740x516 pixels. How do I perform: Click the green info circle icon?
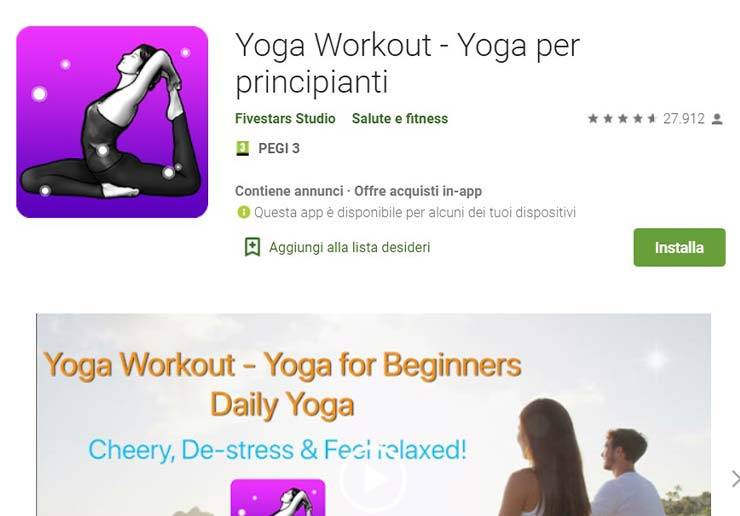[x=244, y=212]
